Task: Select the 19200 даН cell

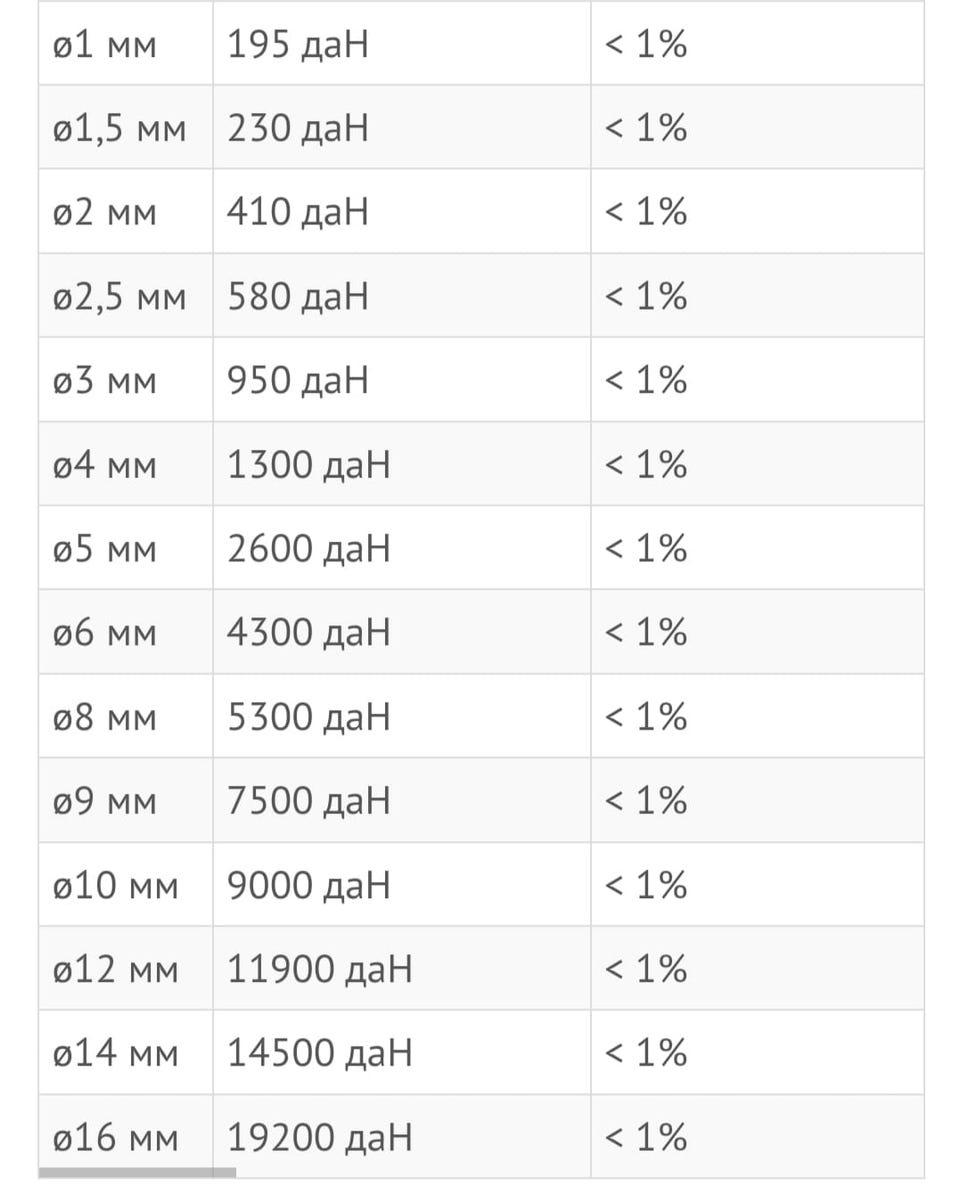Action: coord(319,1137)
